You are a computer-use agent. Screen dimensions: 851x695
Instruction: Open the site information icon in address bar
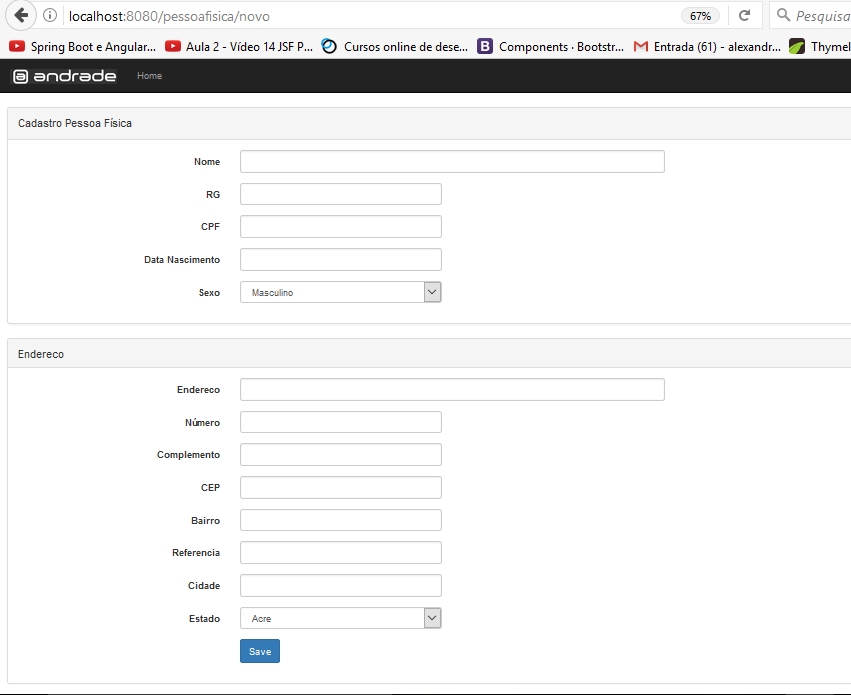tap(50, 15)
